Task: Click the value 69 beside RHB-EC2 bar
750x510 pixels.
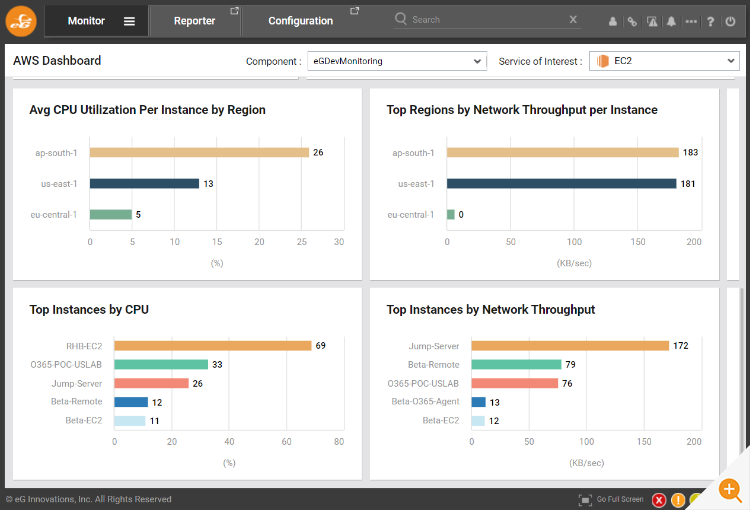Action: tap(320, 345)
